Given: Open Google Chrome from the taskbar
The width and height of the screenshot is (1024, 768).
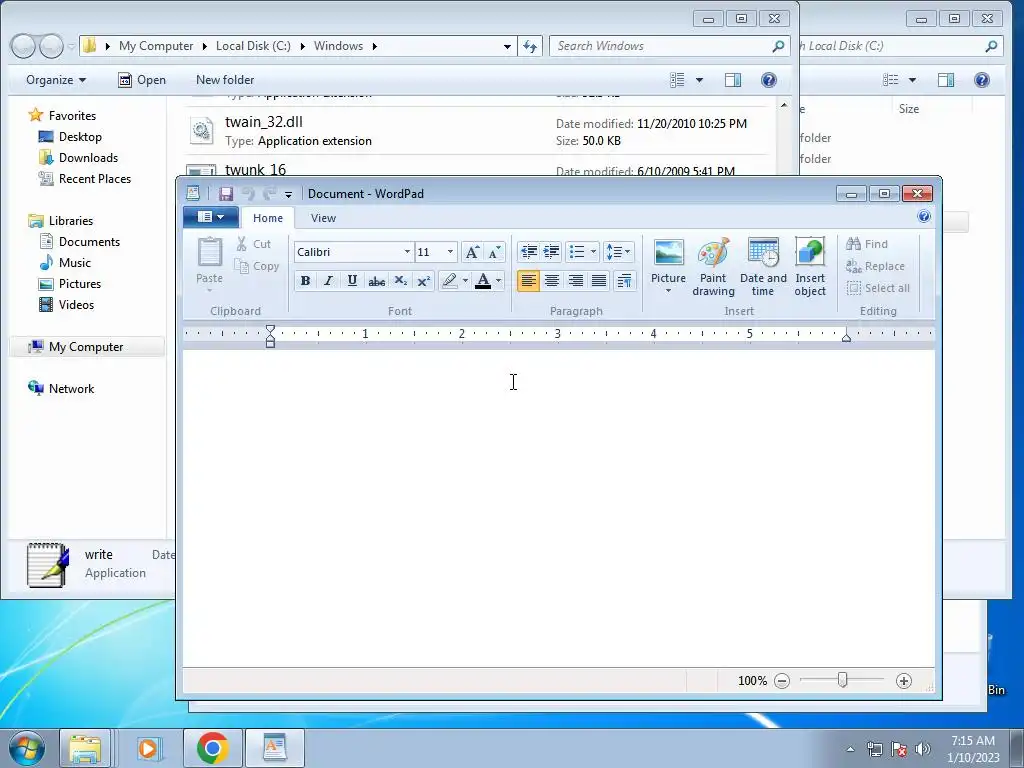Looking at the screenshot, I should point(212,748).
